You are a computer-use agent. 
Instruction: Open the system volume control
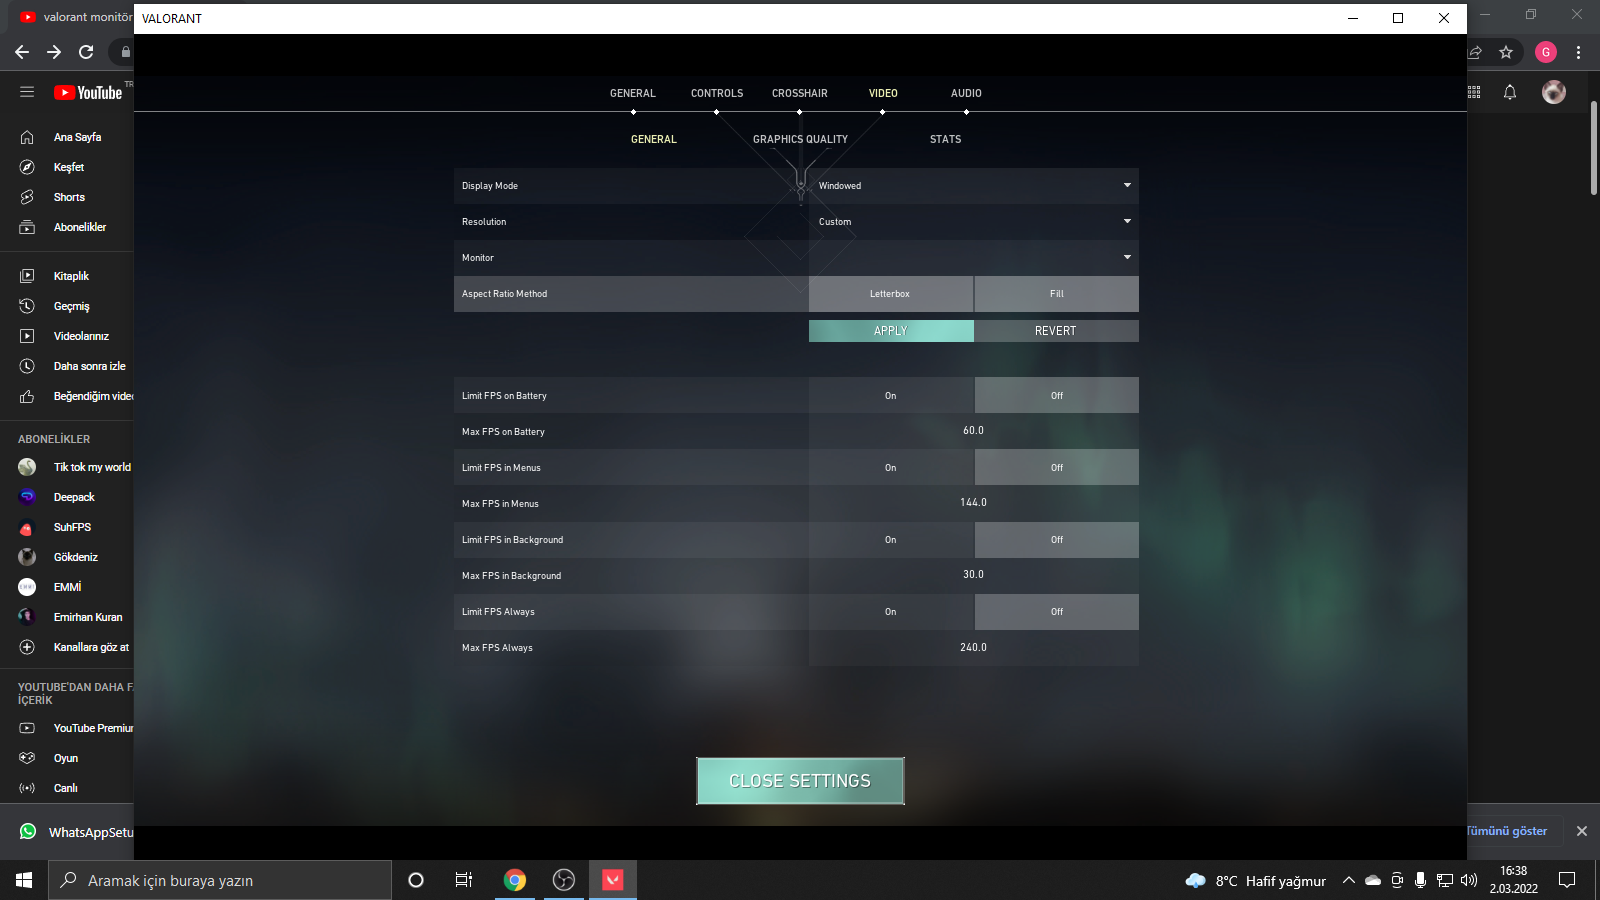pyautogui.click(x=1469, y=880)
